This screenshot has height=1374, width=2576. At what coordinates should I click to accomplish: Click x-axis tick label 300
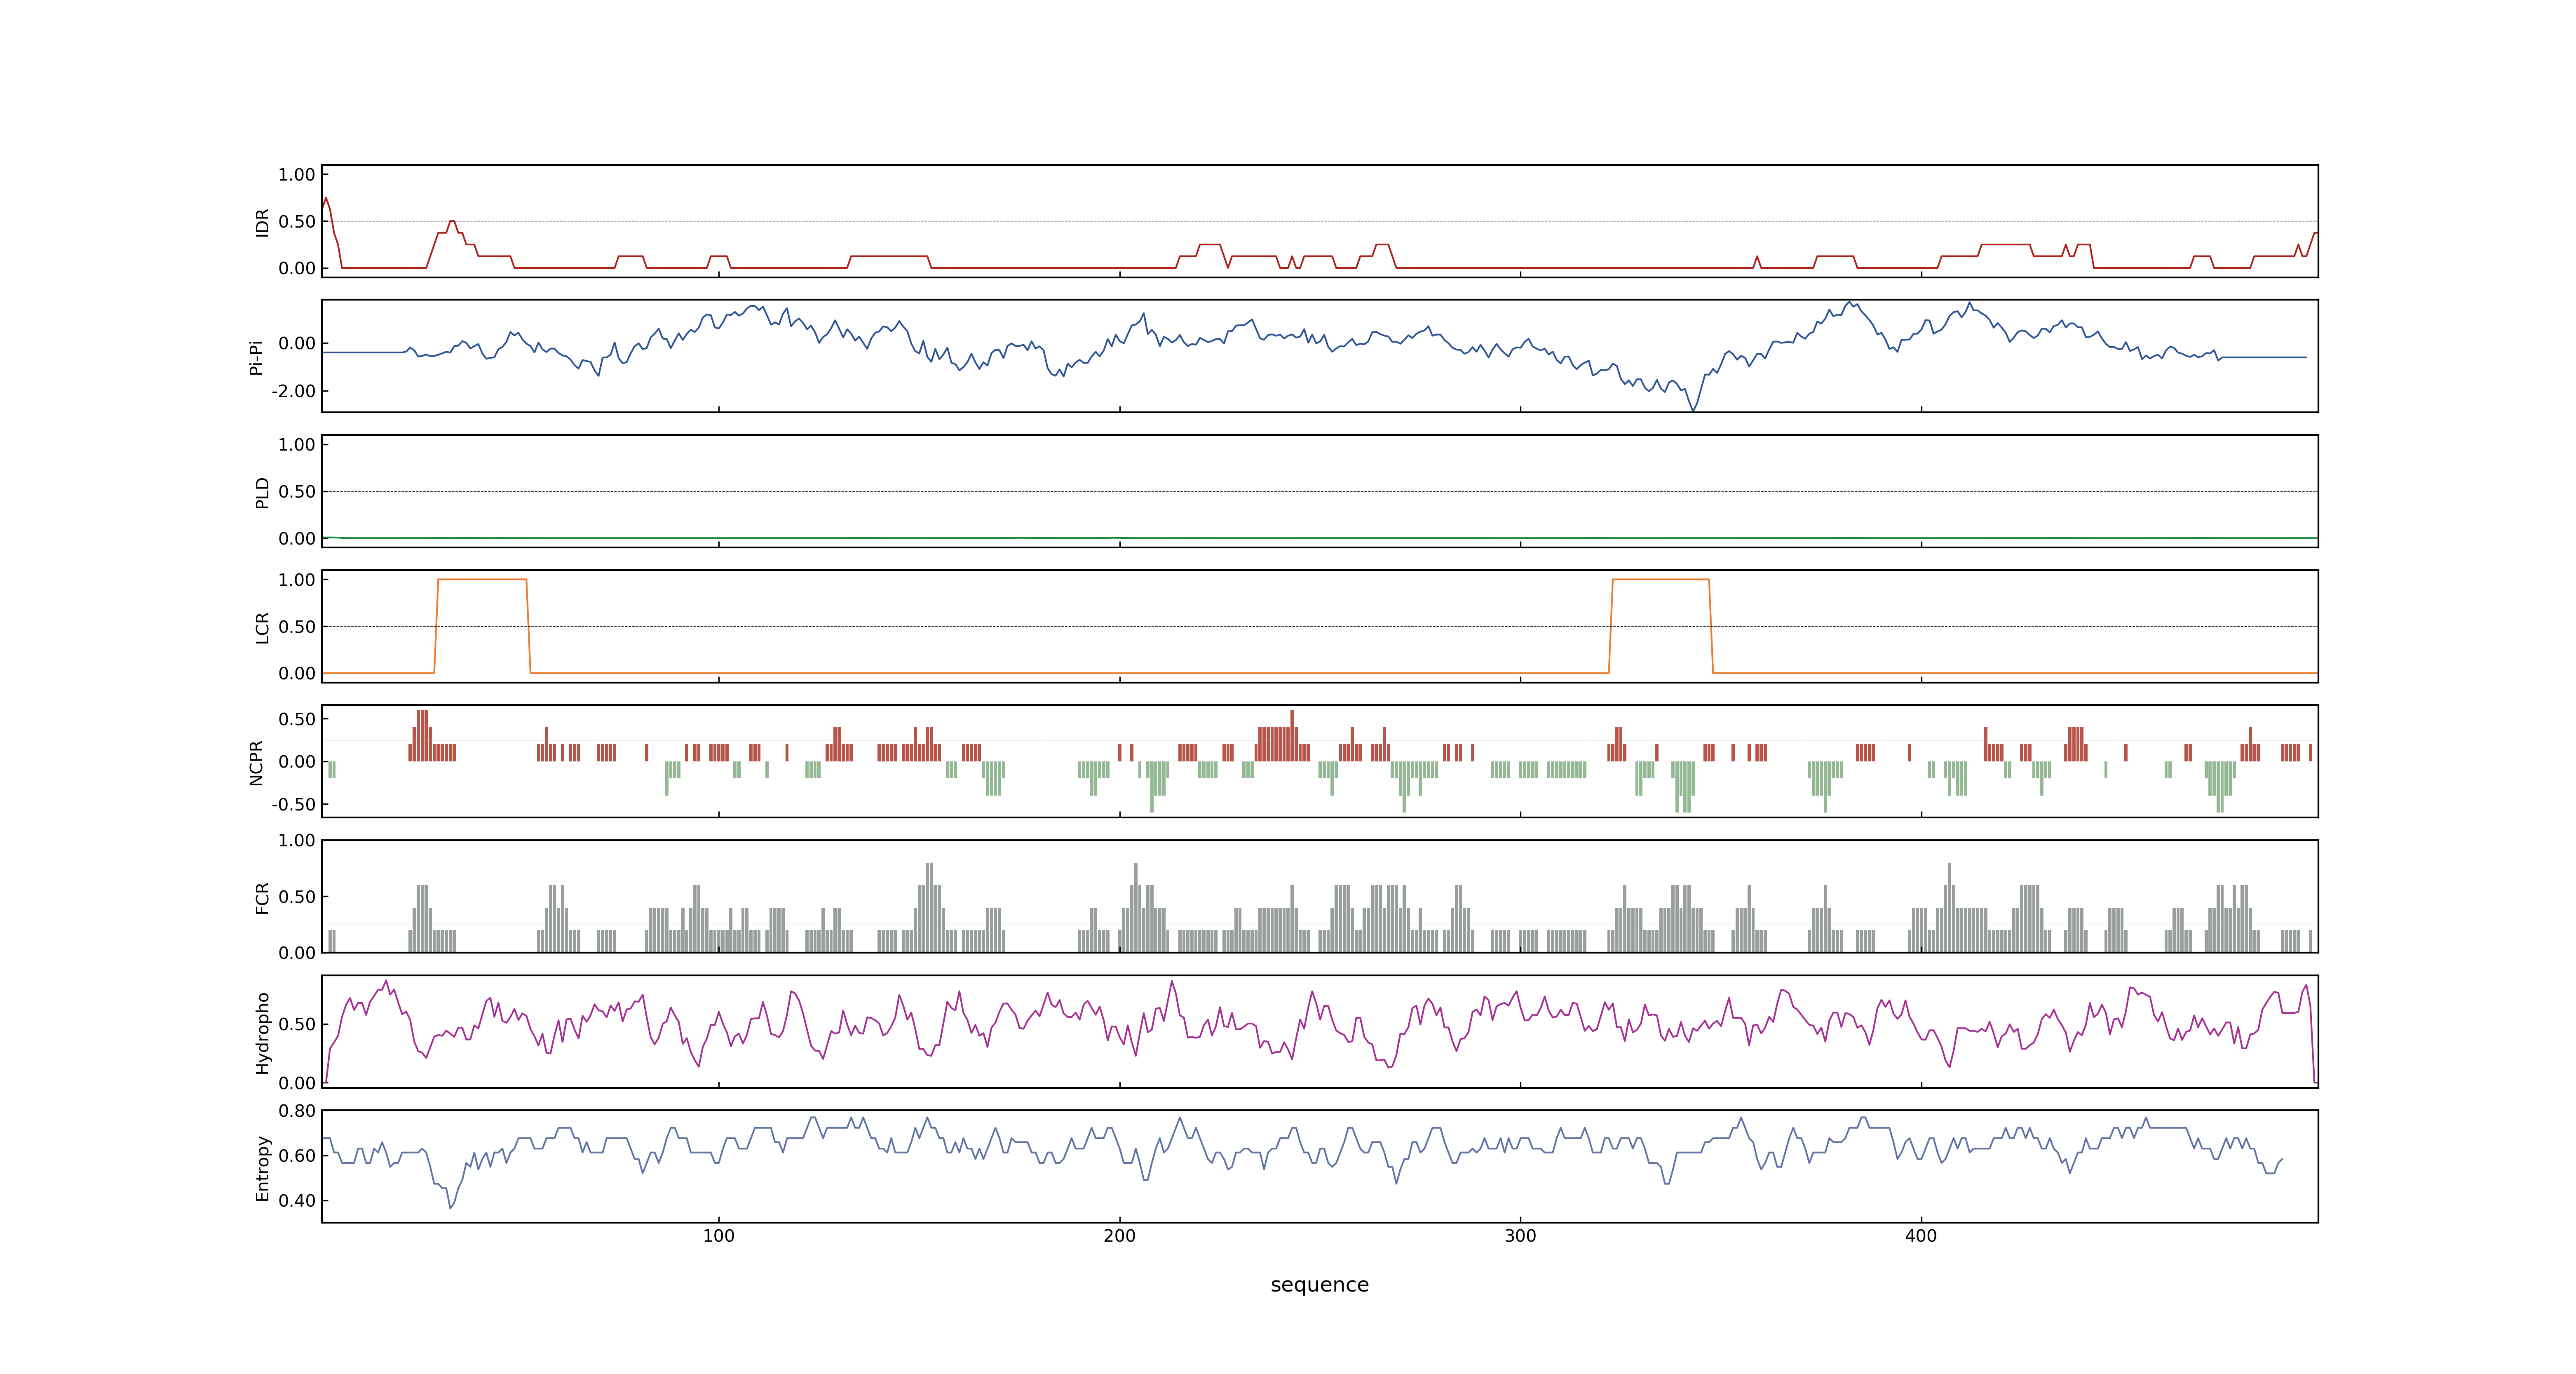pos(1520,1236)
